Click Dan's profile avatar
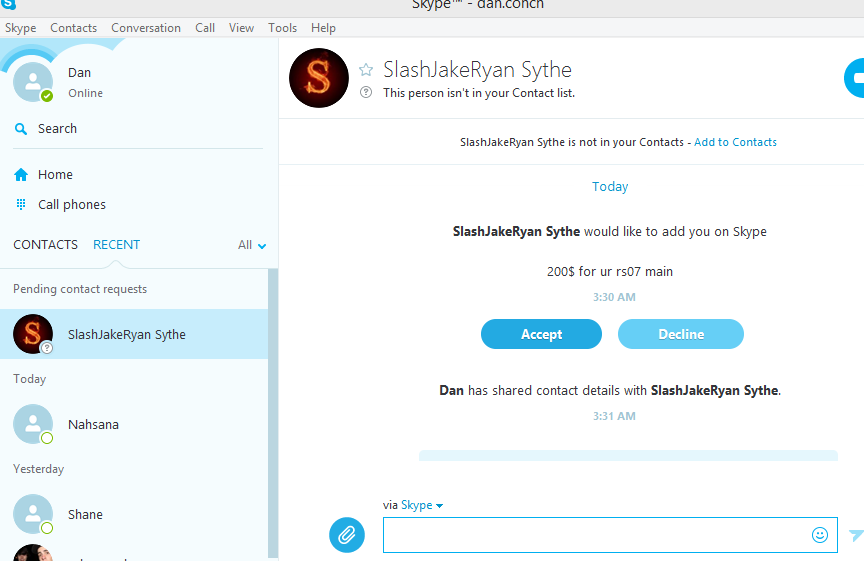The height and width of the screenshot is (561, 864). [33, 82]
